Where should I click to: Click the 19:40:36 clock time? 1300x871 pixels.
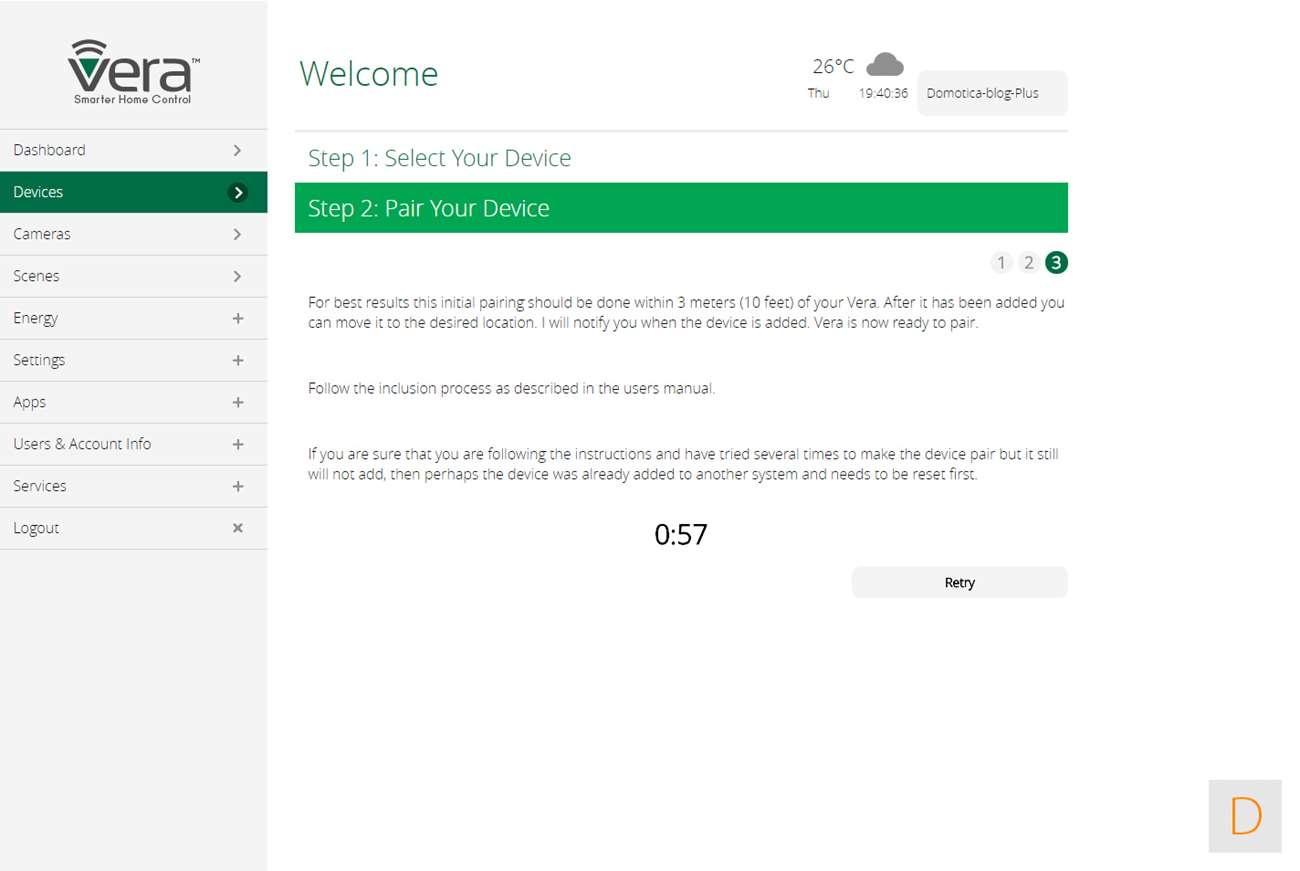(x=883, y=93)
